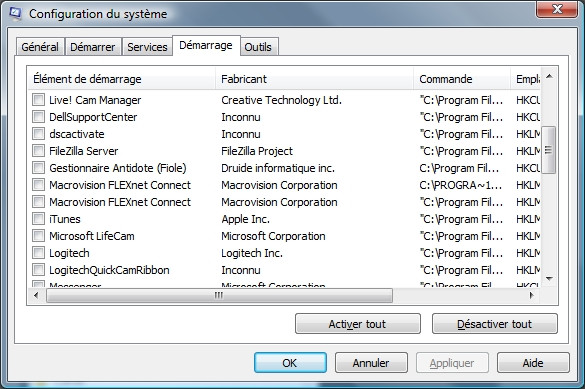The width and height of the screenshot is (585, 389).
Task: Click the Activer tout button
Action: coord(357,324)
